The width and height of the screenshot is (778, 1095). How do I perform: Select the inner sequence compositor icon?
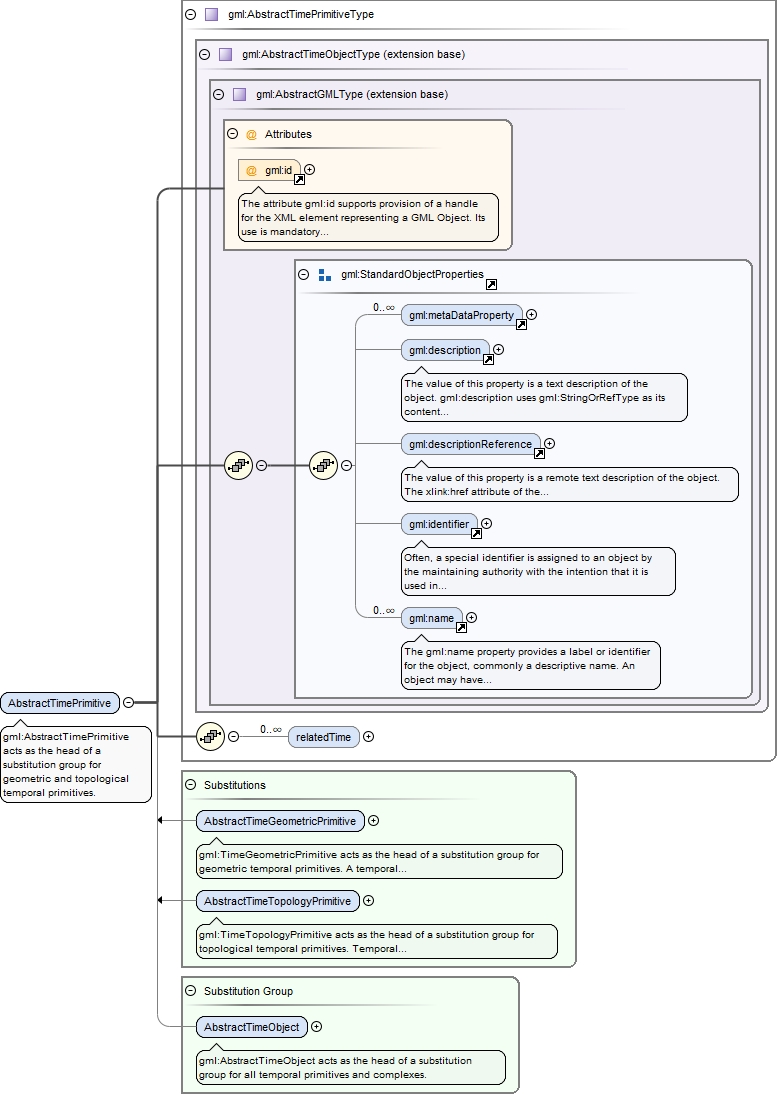pyautogui.click(x=323, y=465)
